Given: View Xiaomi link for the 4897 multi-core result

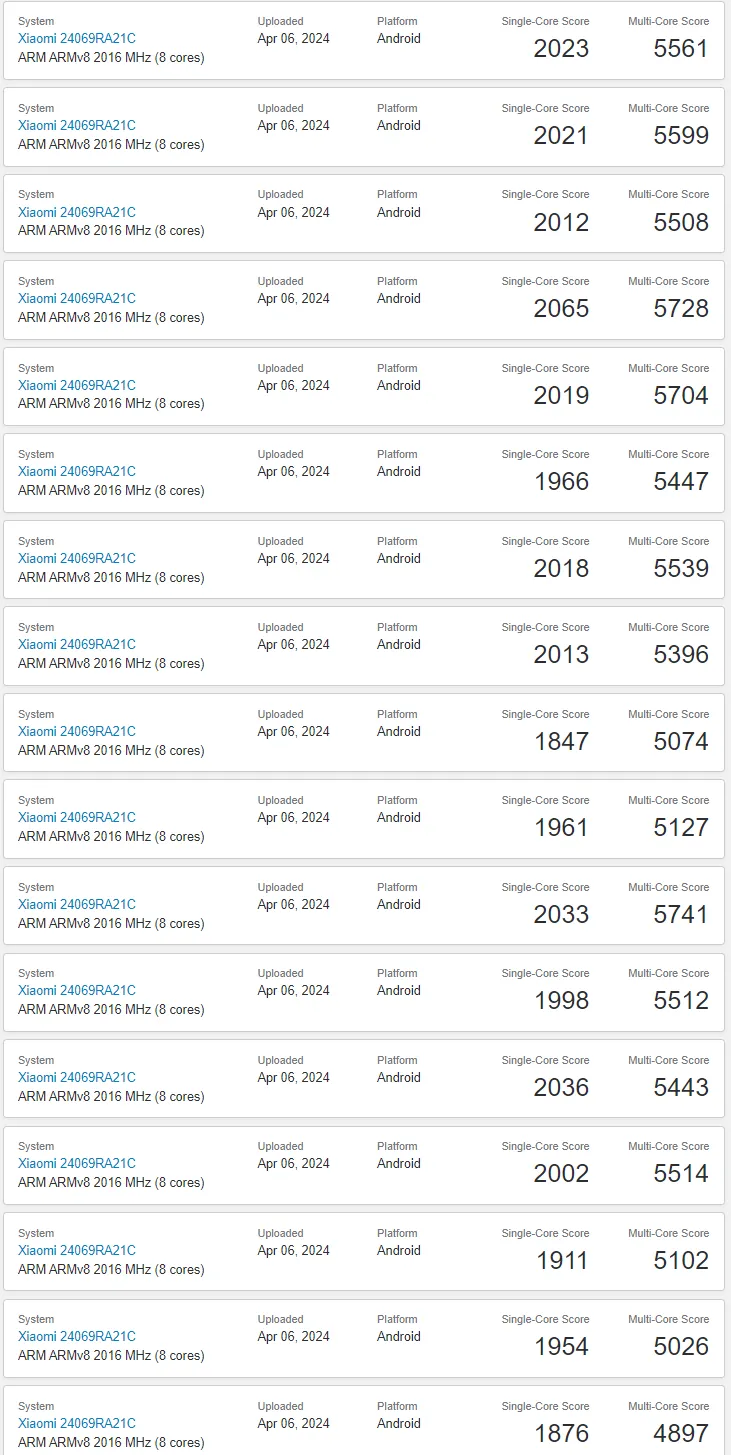Looking at the screenshot, I should point(77,1423).
